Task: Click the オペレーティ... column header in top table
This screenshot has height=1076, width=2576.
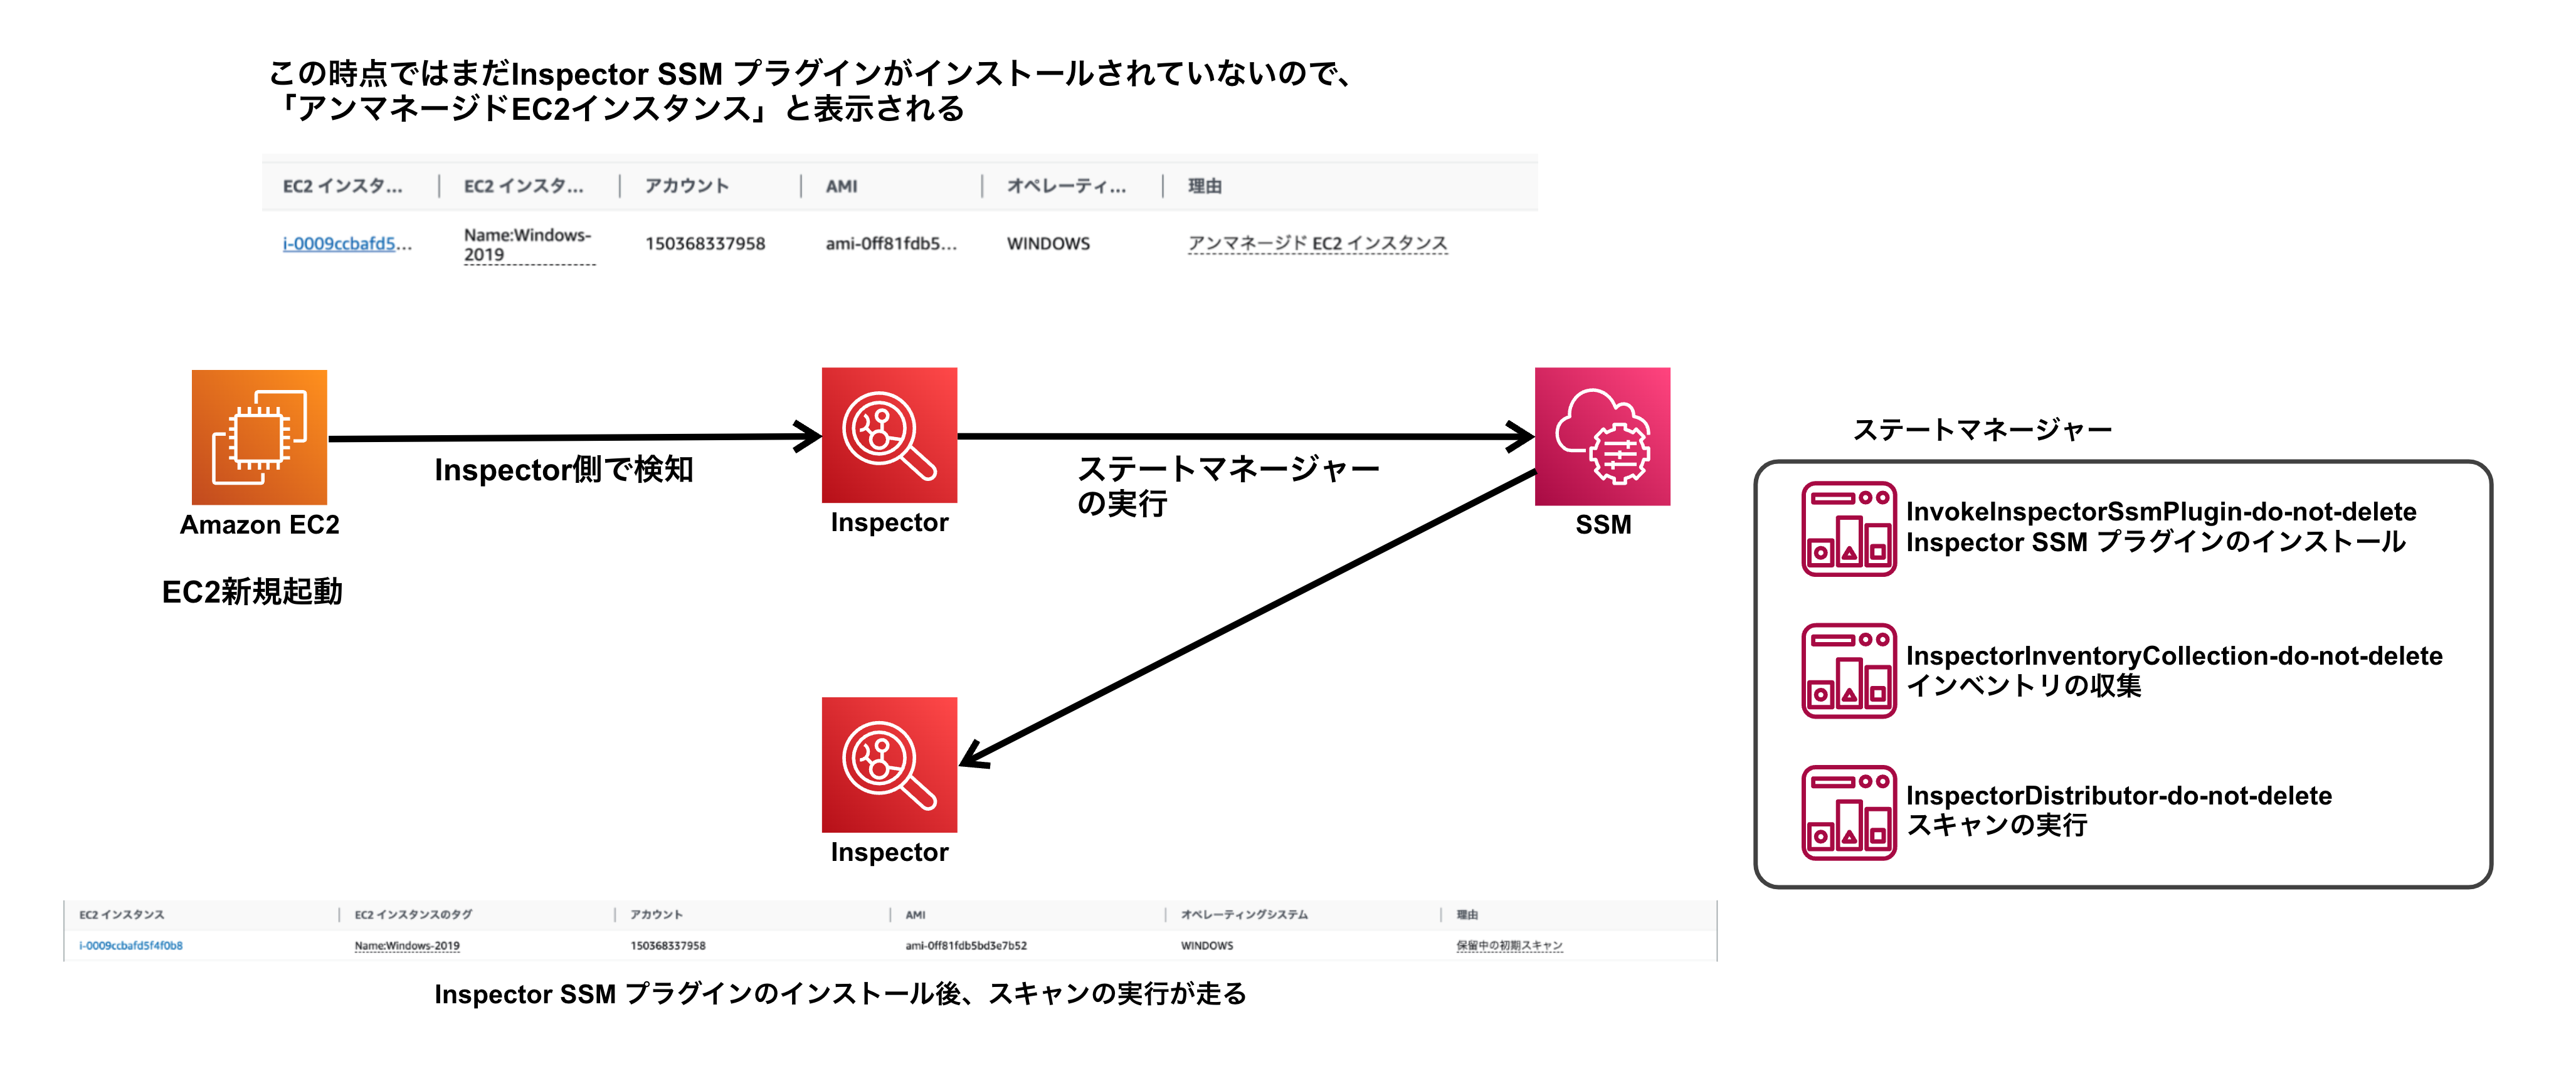Action: tap(1066, 186)
